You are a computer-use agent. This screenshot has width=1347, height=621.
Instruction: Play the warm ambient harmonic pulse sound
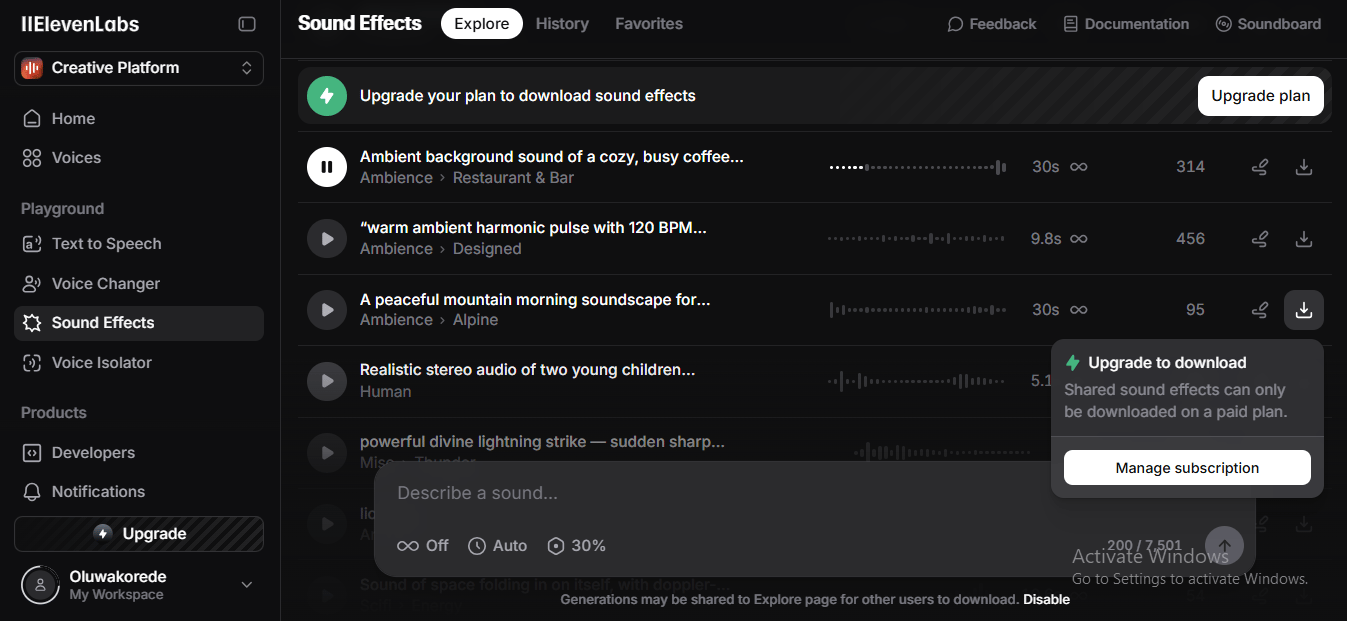coord(326,239)
